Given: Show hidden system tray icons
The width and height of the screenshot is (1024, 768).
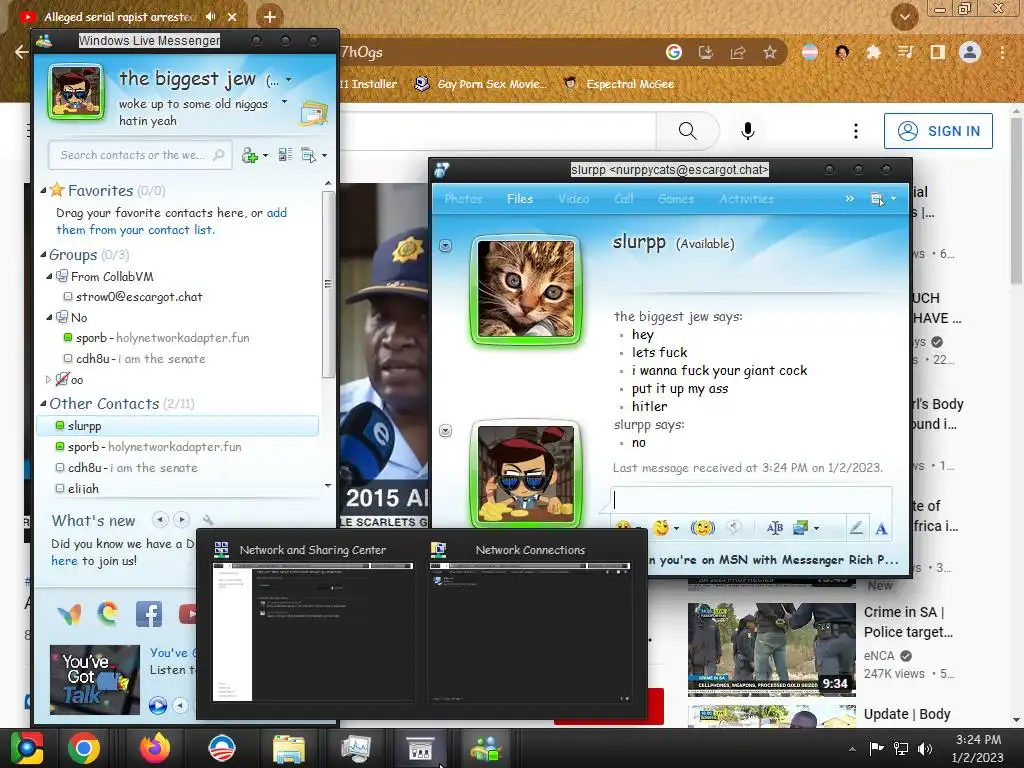Looking at the screenshot, I should (x=852, y=749).
